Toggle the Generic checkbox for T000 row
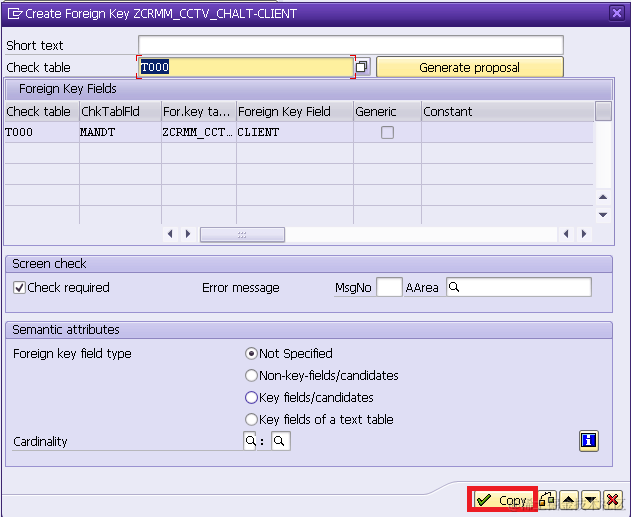Screen dimensions: 631x517 [x=387, y=132]
